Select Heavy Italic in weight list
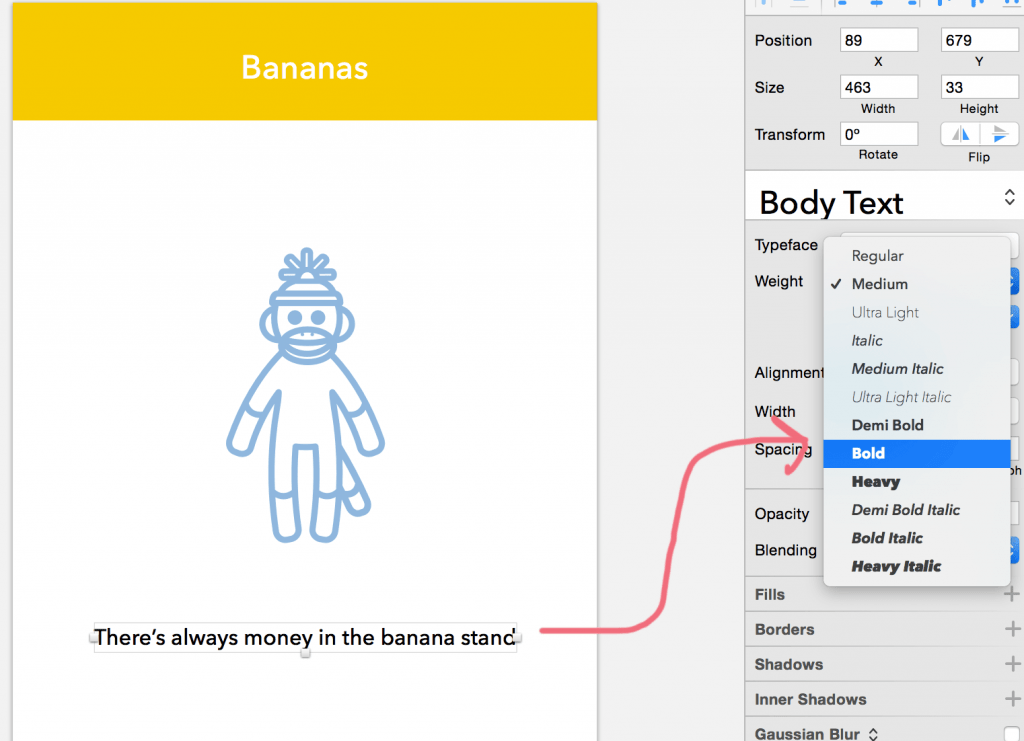Screen dimensions: 1024x741 pos(896,566)
